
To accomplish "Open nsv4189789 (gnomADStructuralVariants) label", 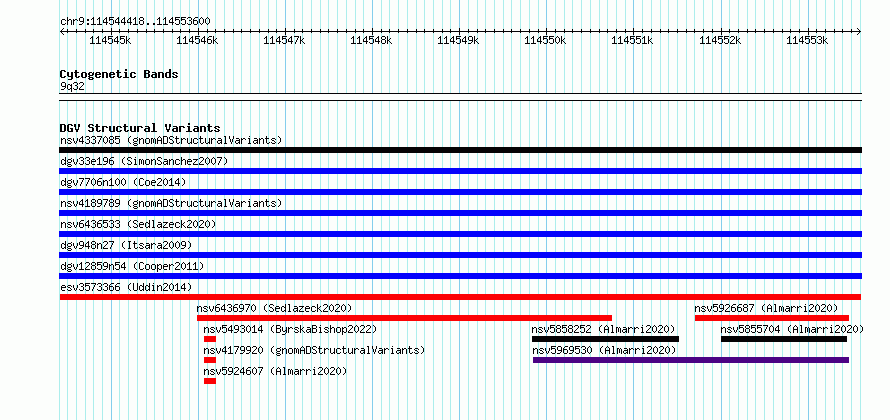I will click(x=171, y=203).
